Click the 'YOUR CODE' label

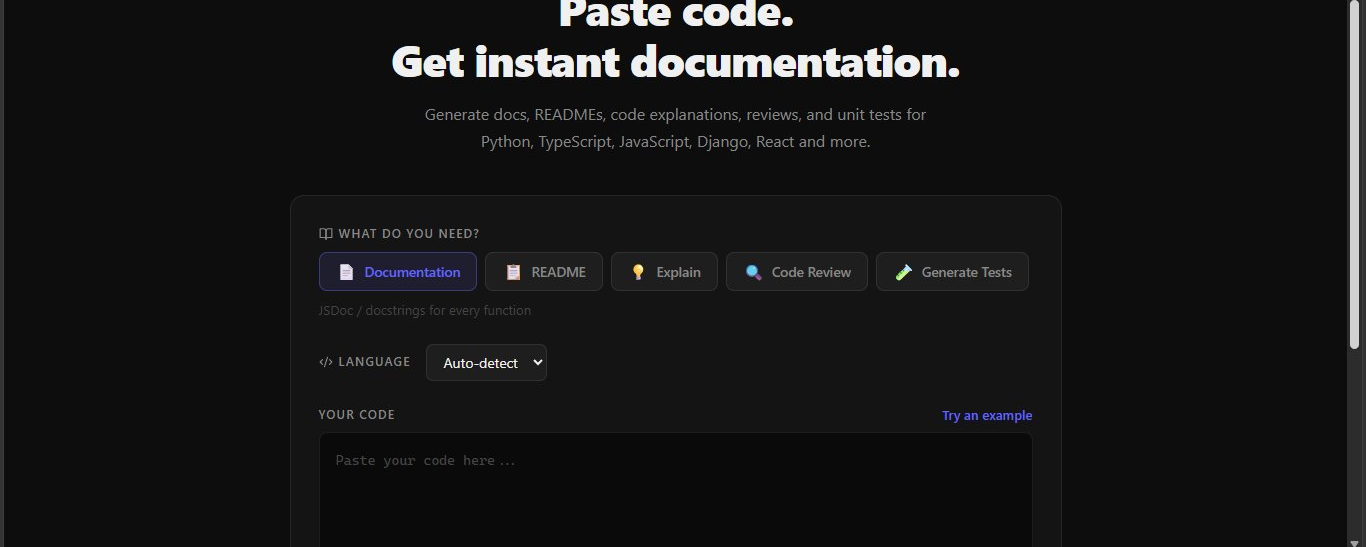pos(357,415)
